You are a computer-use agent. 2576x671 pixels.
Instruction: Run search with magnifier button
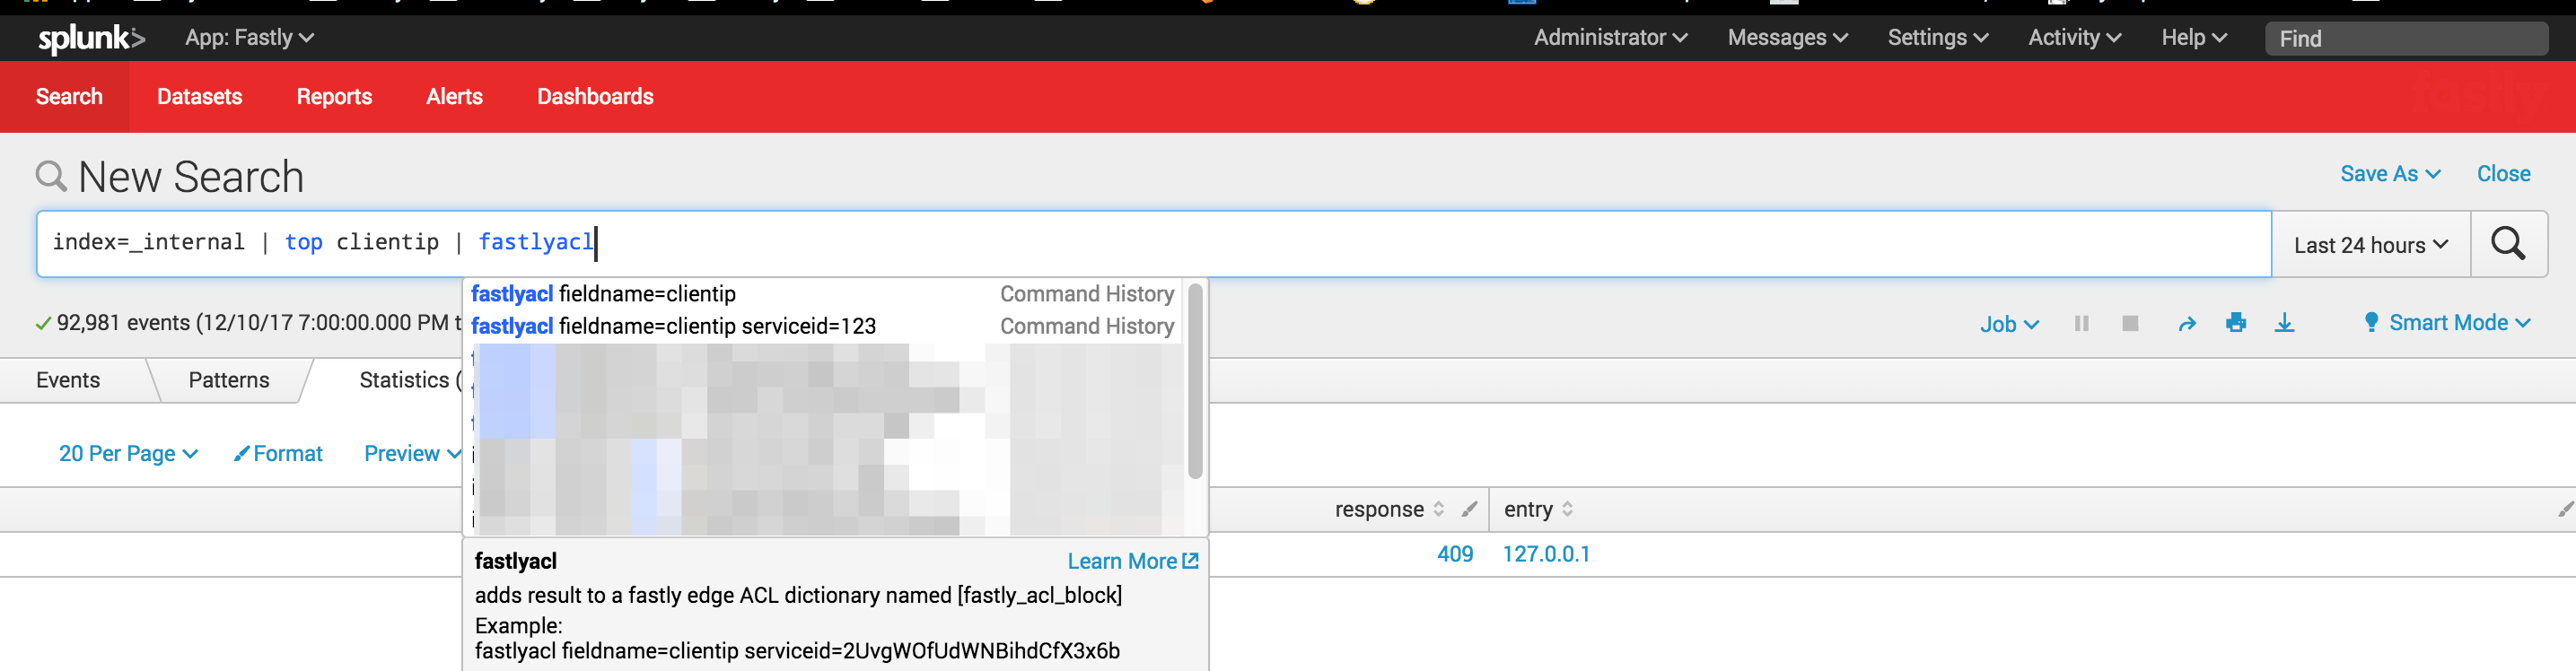2507,244
